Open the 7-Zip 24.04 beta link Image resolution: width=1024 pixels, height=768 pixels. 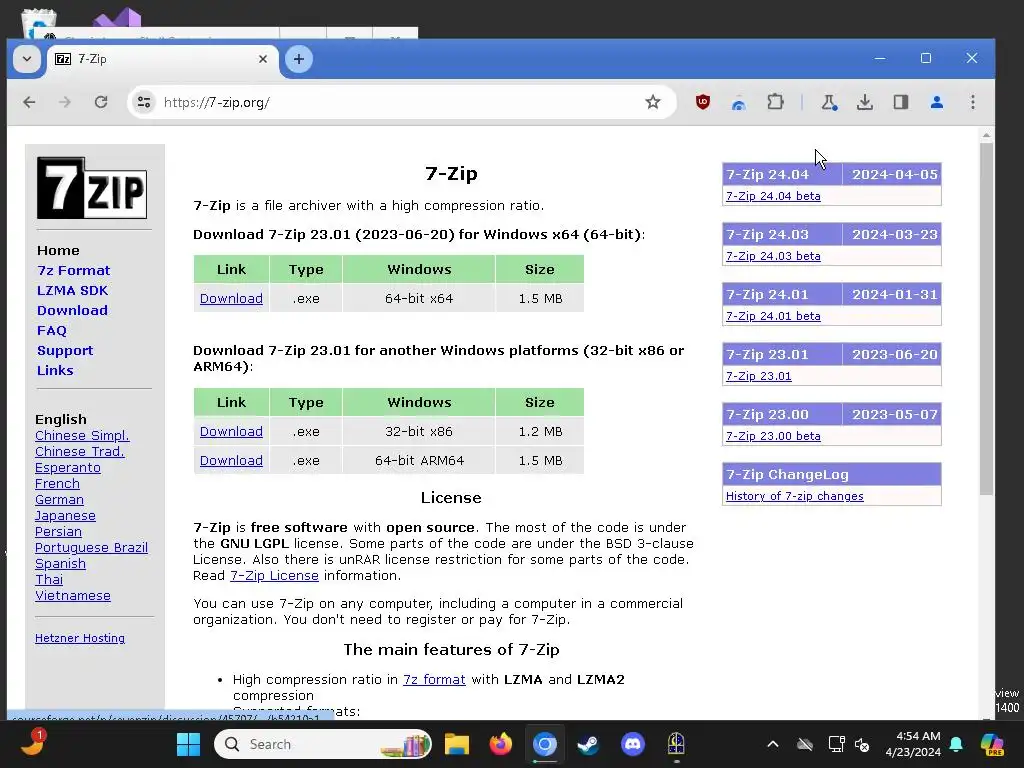773,196
